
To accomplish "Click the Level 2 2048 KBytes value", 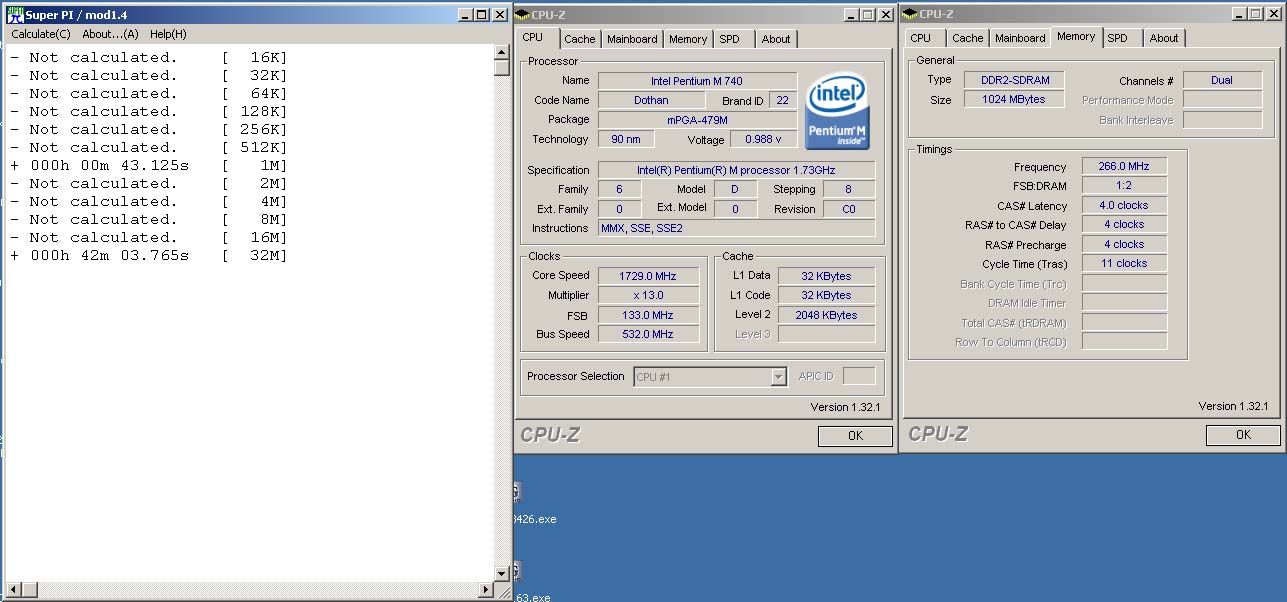I will [x=826, y=315].
